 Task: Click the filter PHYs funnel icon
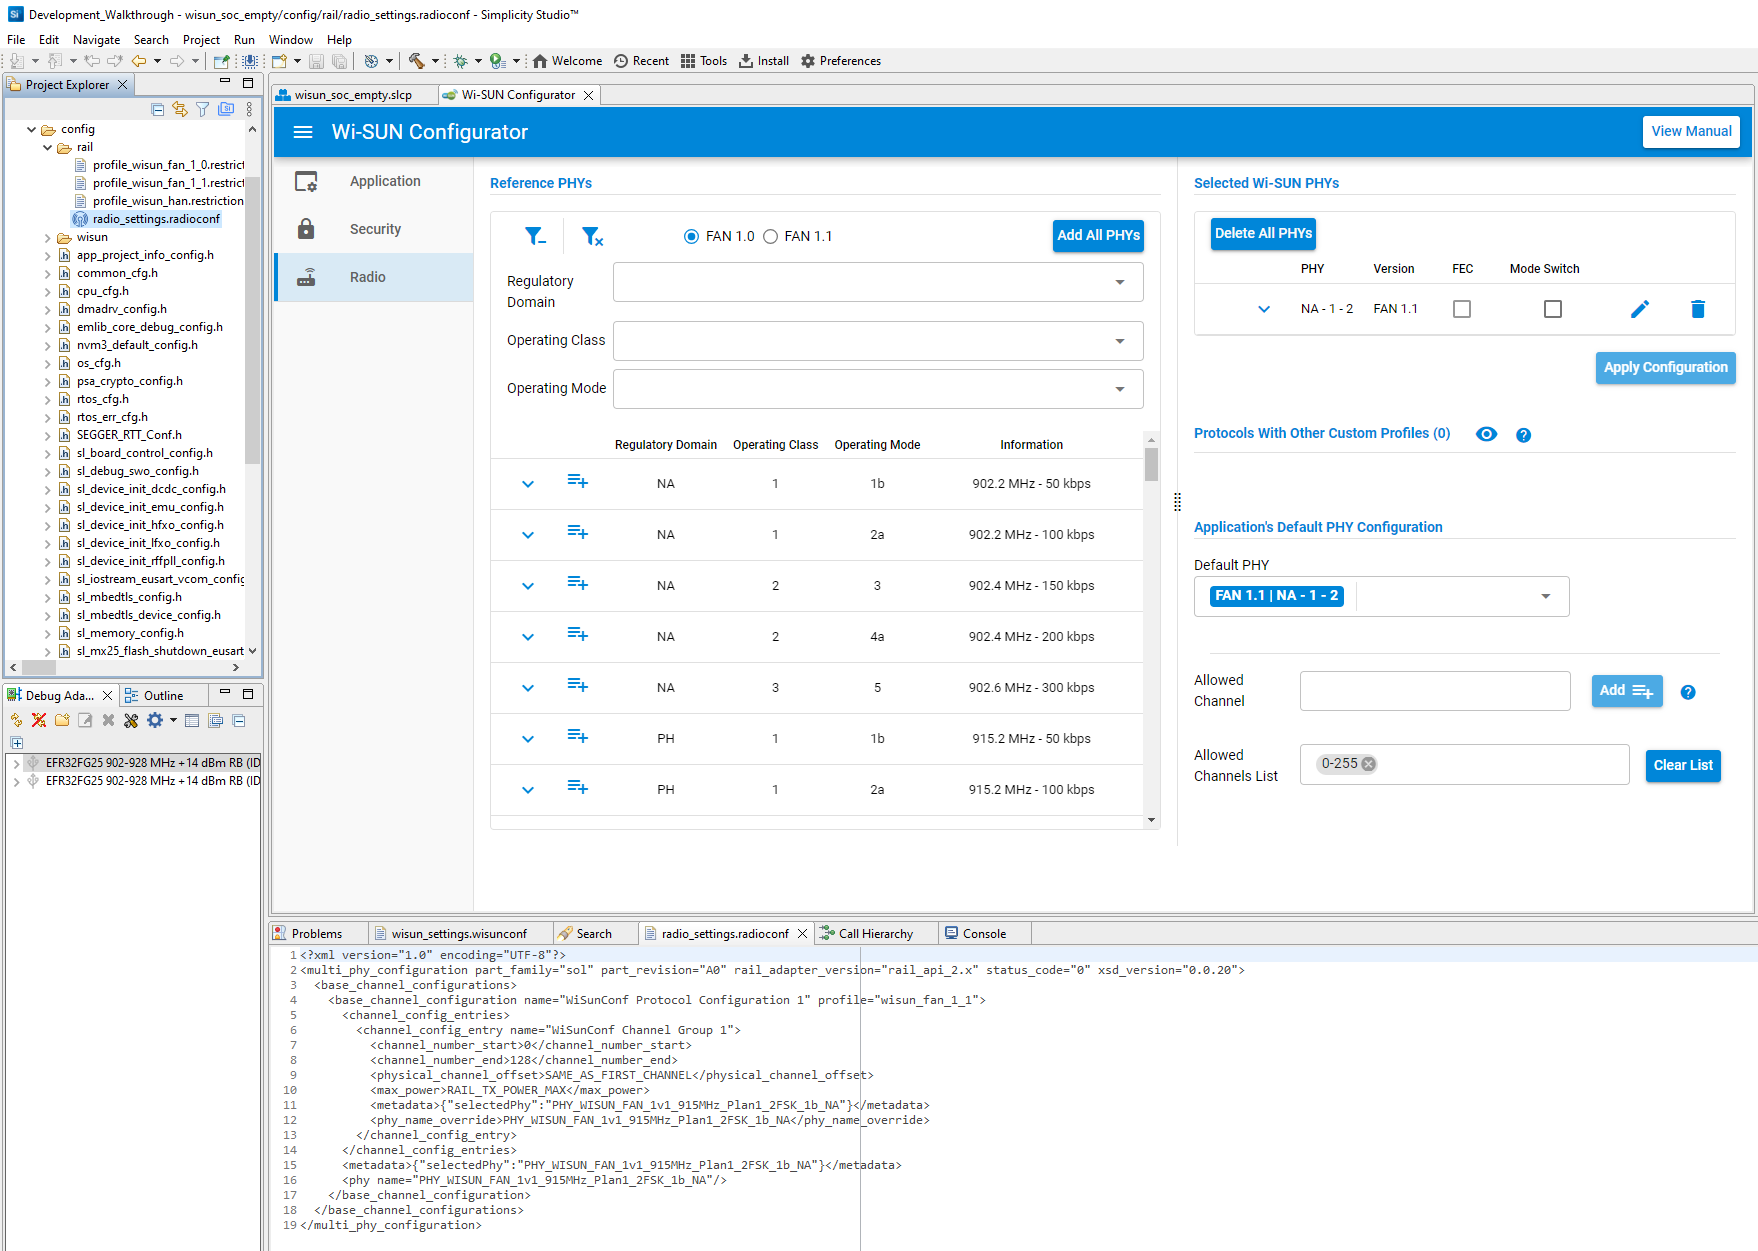click(535, 236)
